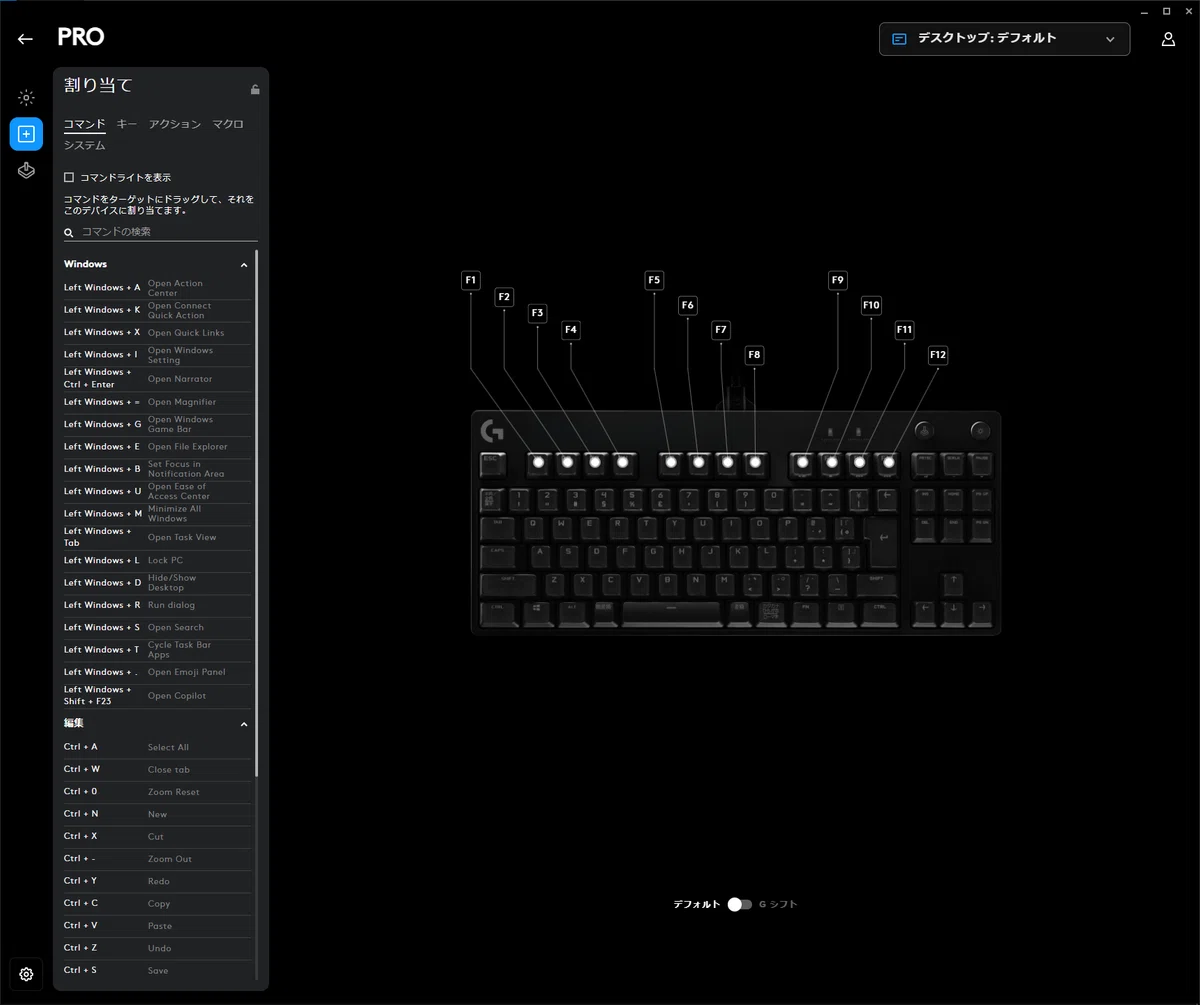The height and width of the screenshot is (1005, 1200).
Task: Select Ctrl + A Select All command
Action: [x=158, y=747]
